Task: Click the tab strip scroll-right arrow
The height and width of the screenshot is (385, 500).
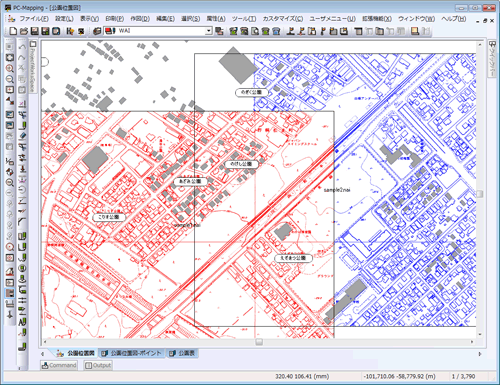Action: tap(480, 354)
